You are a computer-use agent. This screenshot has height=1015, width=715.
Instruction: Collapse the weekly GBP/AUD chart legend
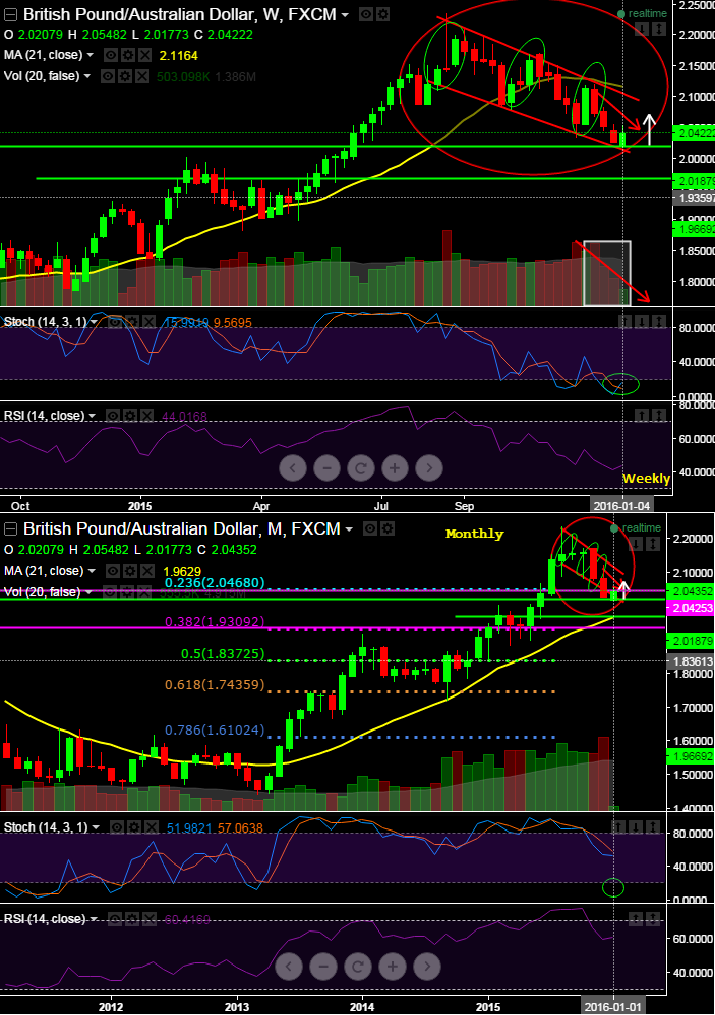pyautogui.click(x=10, y=14)
